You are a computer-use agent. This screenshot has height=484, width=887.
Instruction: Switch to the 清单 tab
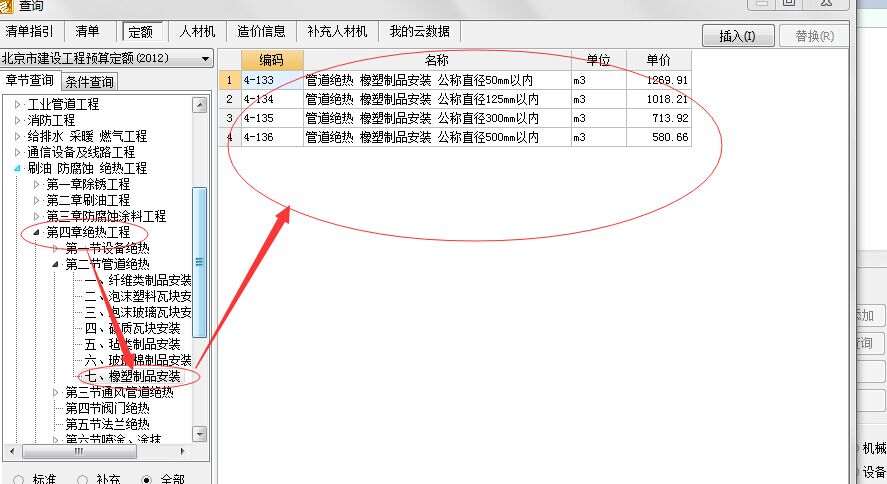point(87,31)
